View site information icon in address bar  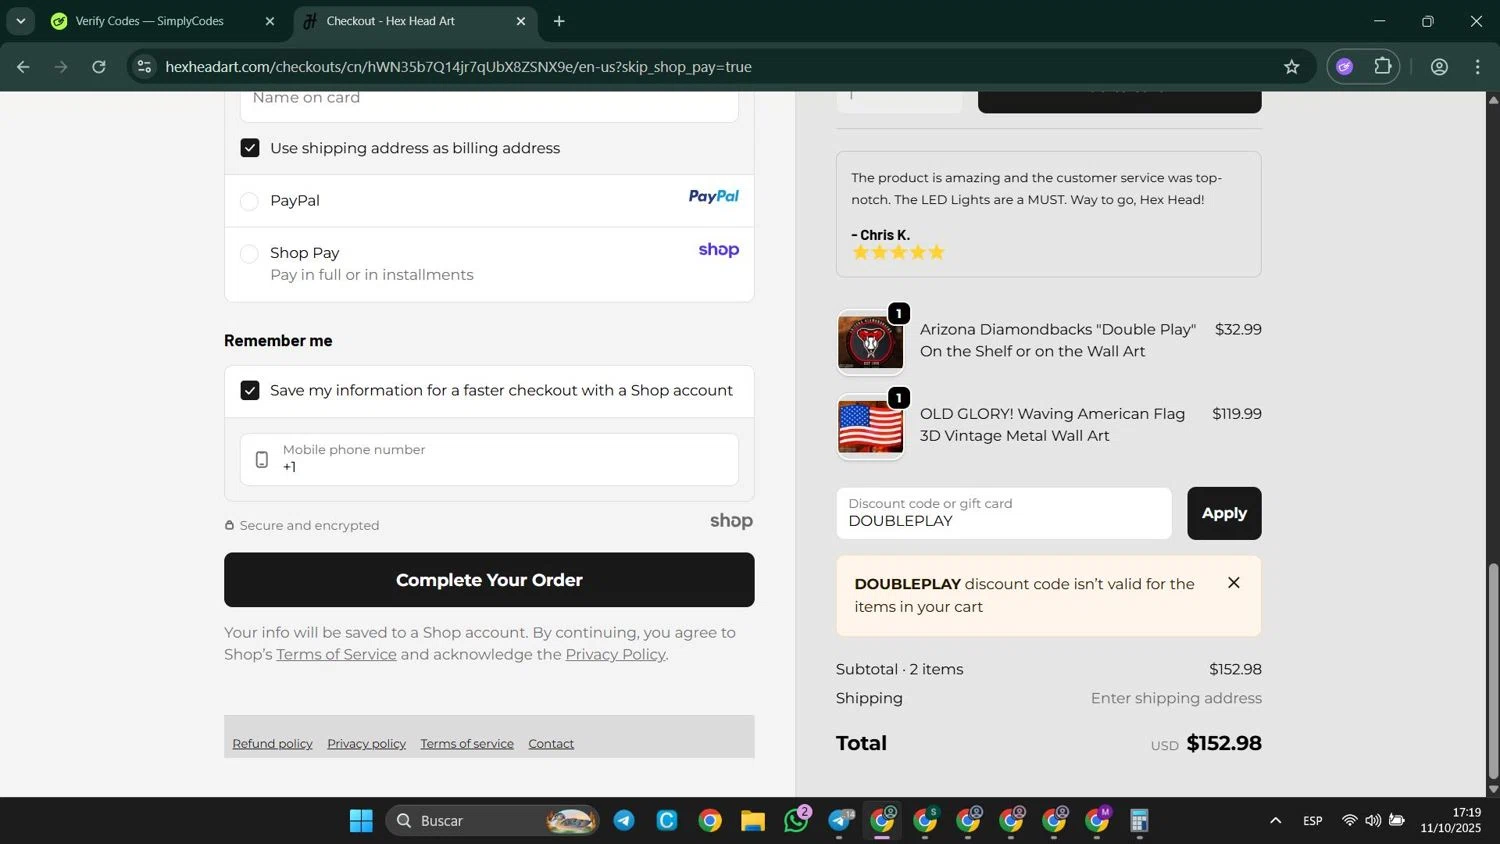pos(144,67)
